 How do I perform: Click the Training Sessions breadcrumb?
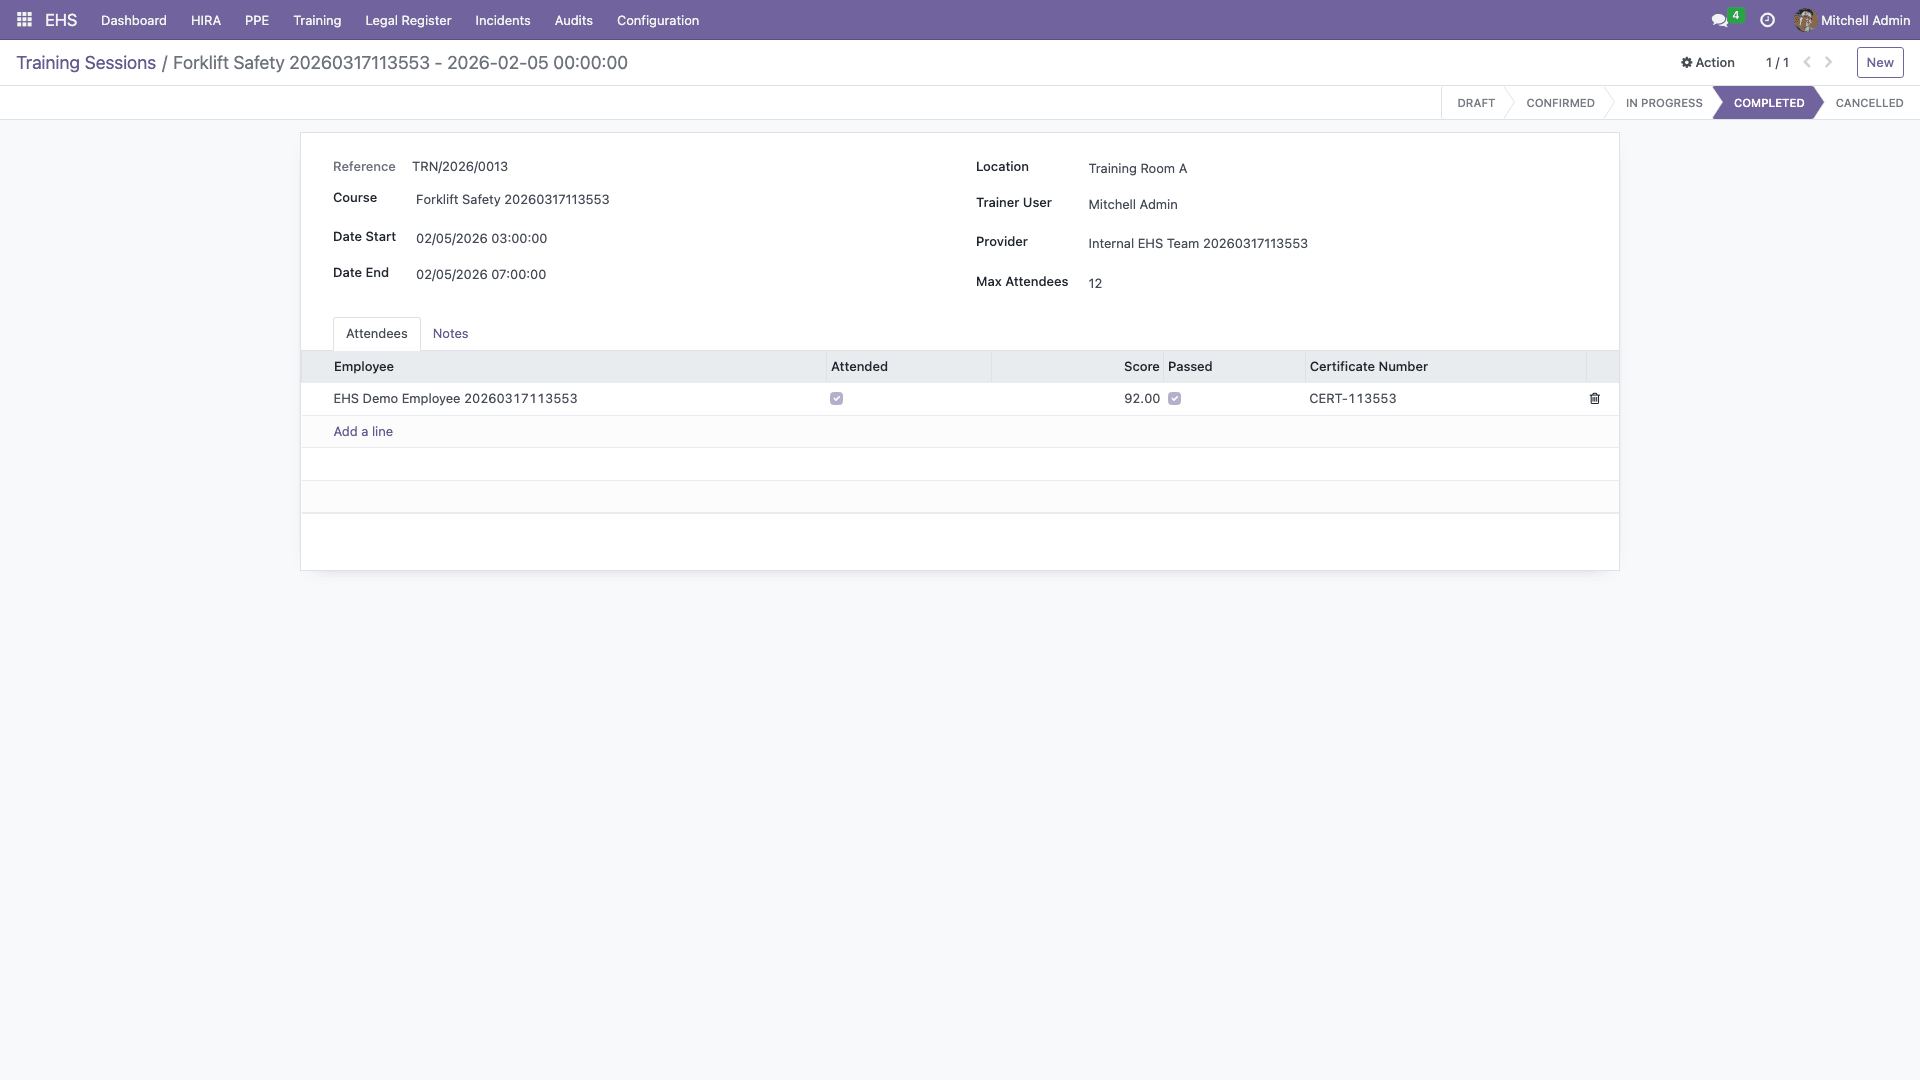(86, 63)
